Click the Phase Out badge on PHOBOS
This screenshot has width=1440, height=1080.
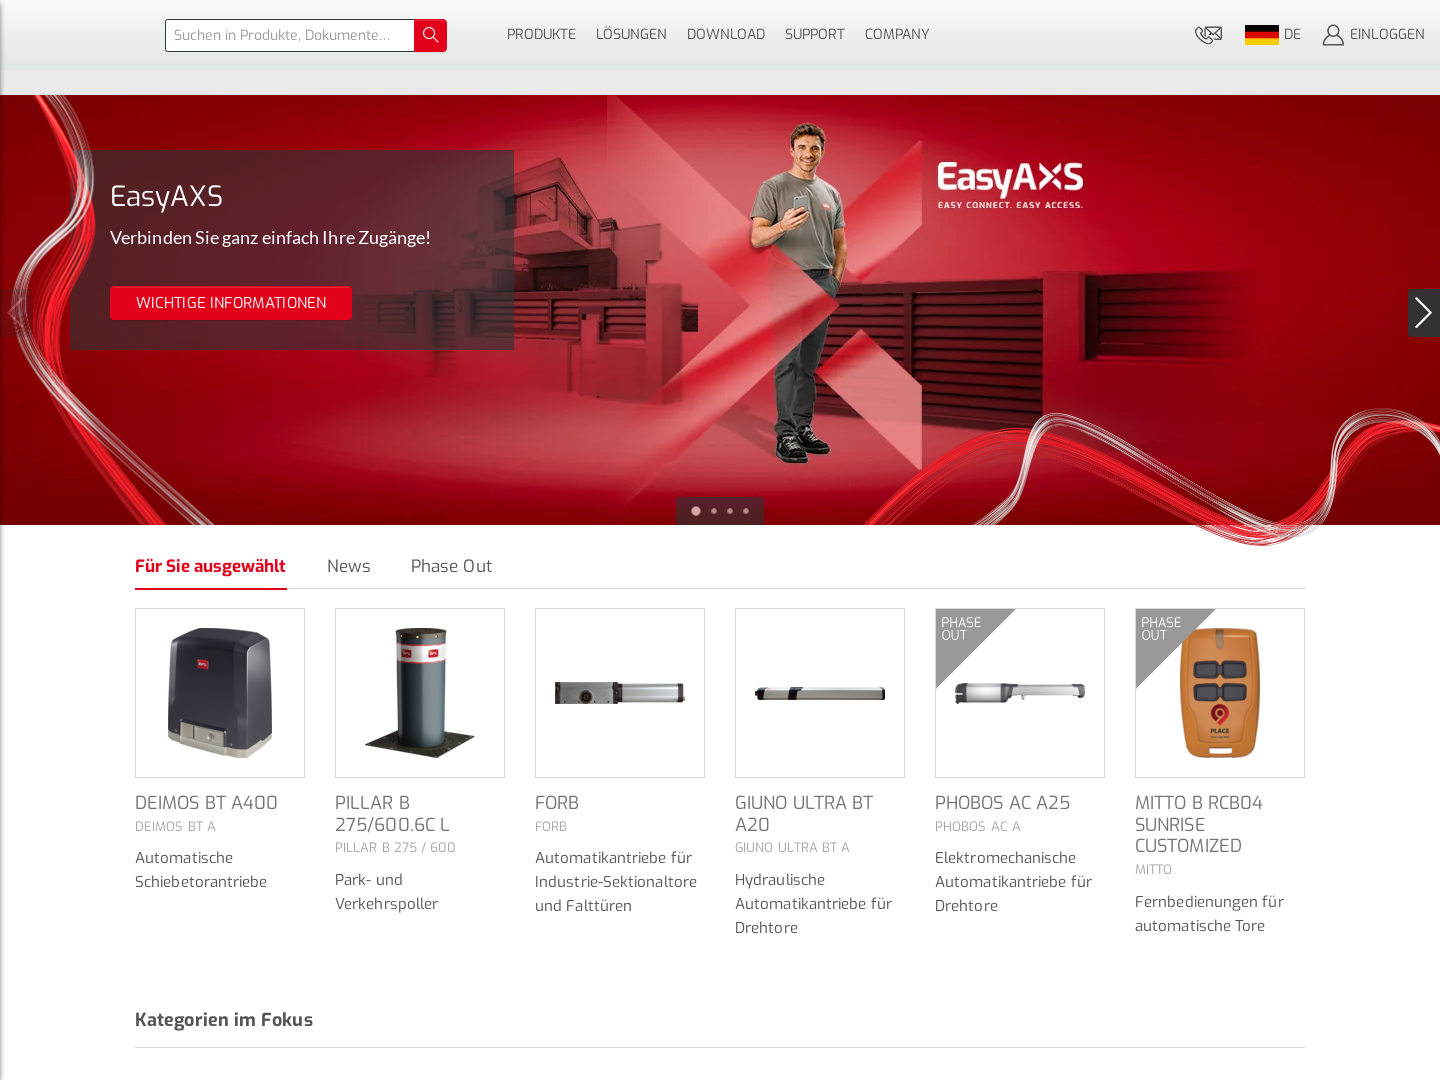(961, 629)
